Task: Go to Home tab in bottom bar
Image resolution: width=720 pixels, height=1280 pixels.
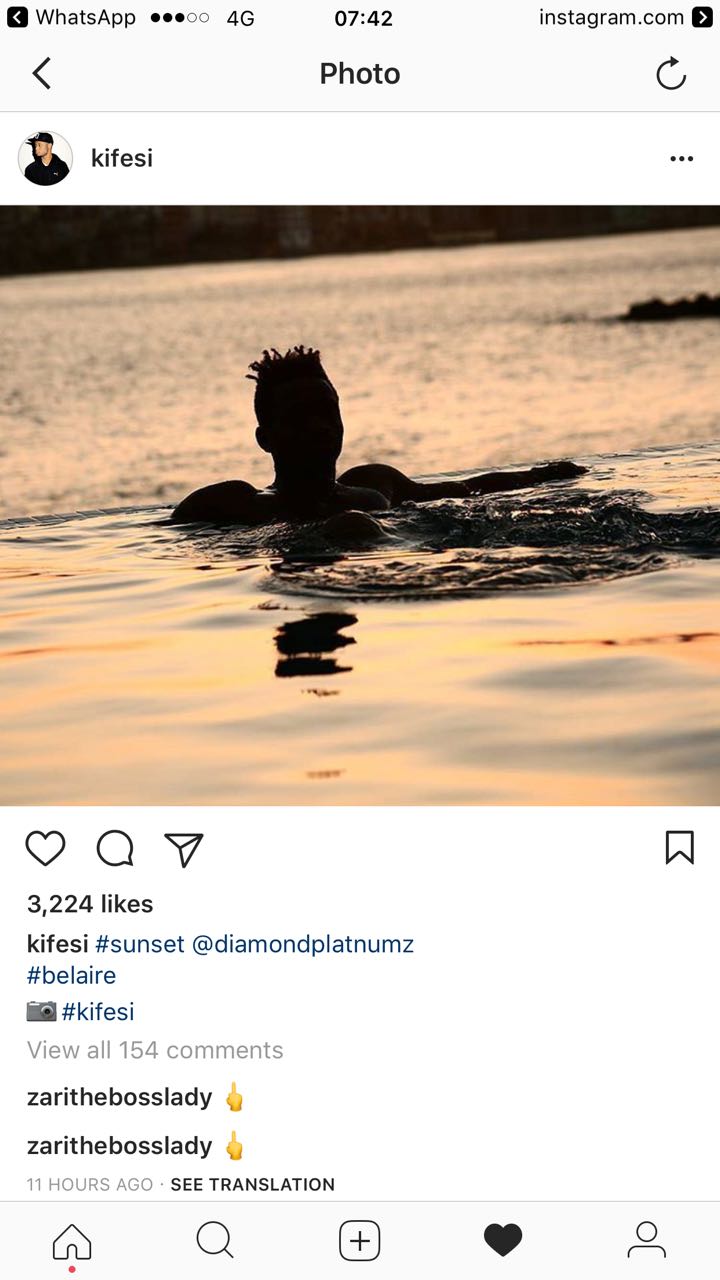Action: [72, 1241]
